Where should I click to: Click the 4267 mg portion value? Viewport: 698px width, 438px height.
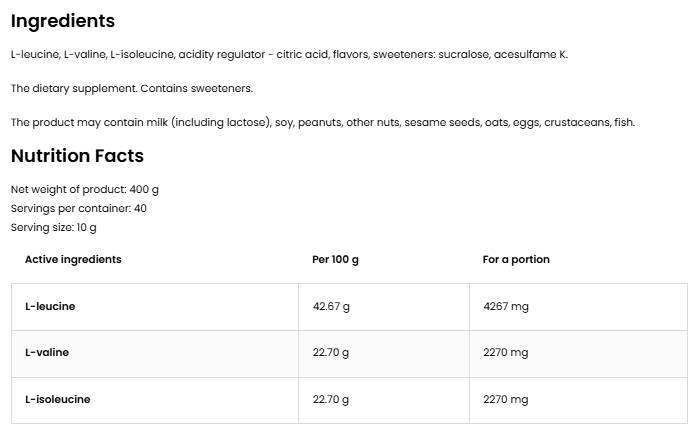coord(505,306)
